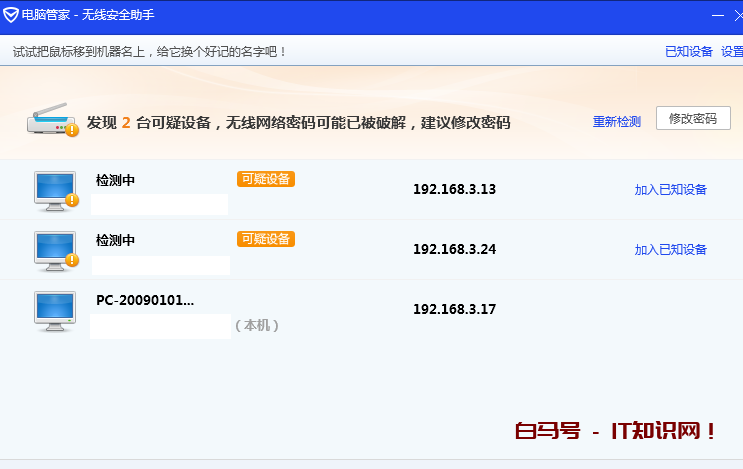Click 检测中 name of first suspicious device

[x=115, y=181]
